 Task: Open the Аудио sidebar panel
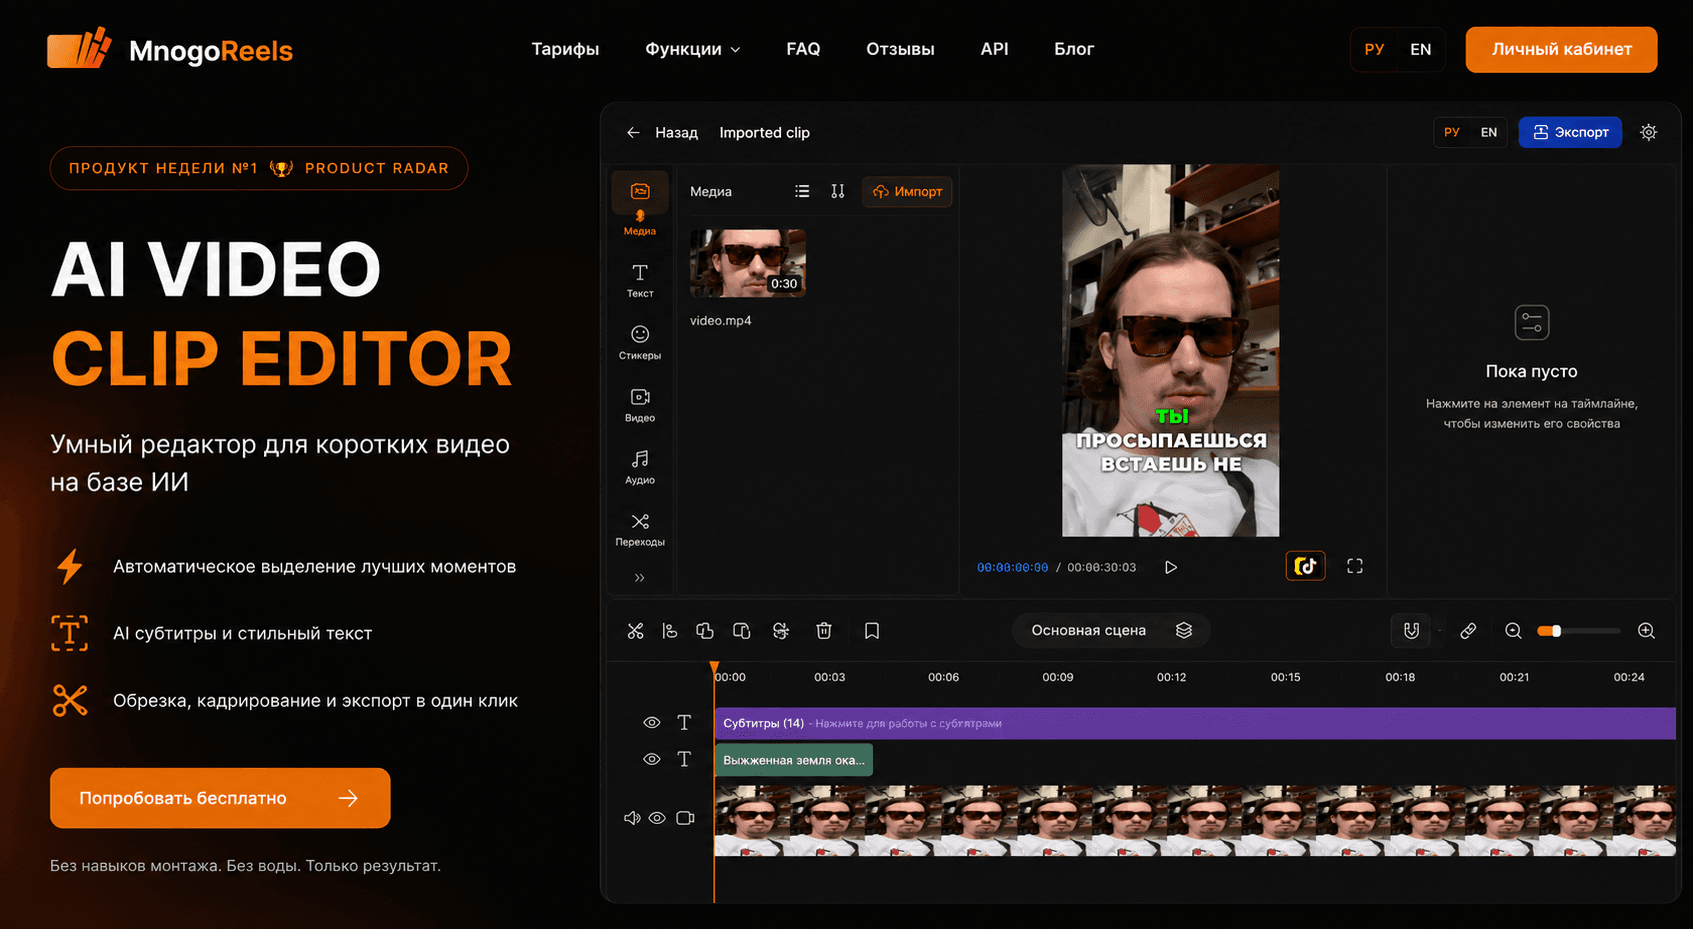(640, 467)
